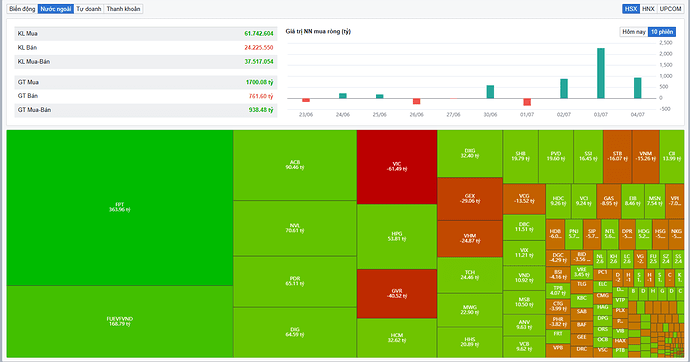The width and height of the screenshot is (690, 362).
Task: Open the FUEVFVND treemap tile
Action: pos(120,322)
